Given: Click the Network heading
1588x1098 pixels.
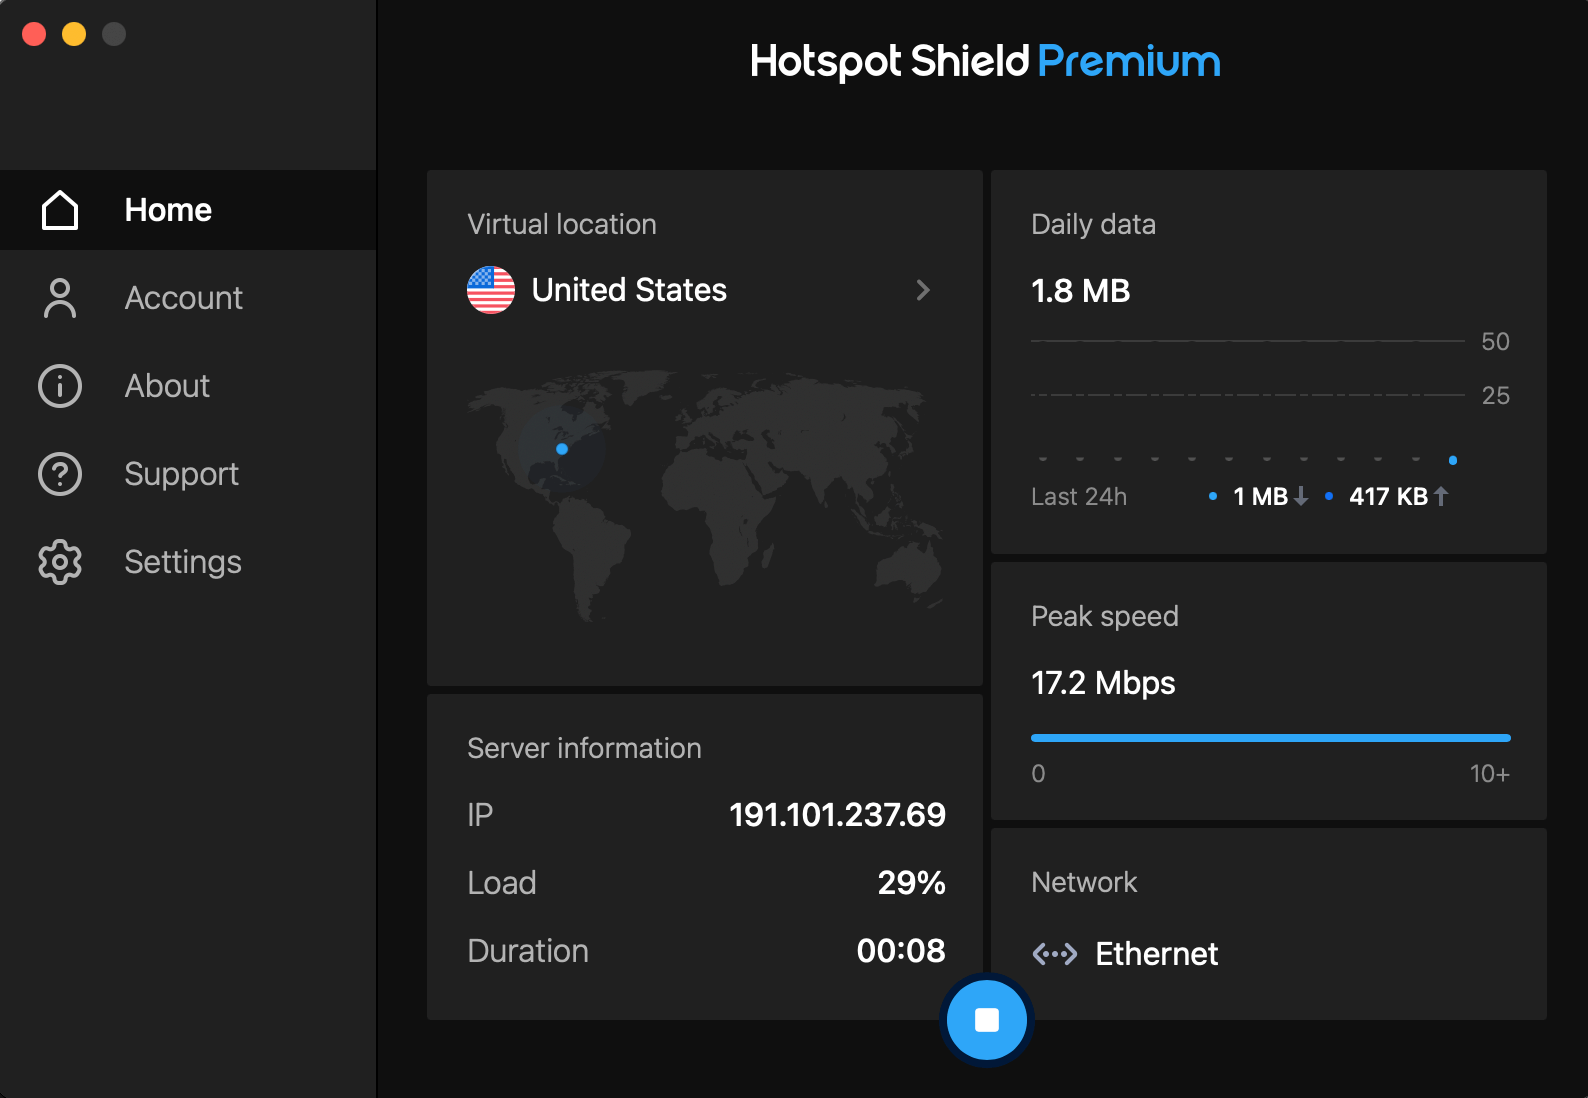Looking at the screenshot, I should pos(1084,882).
